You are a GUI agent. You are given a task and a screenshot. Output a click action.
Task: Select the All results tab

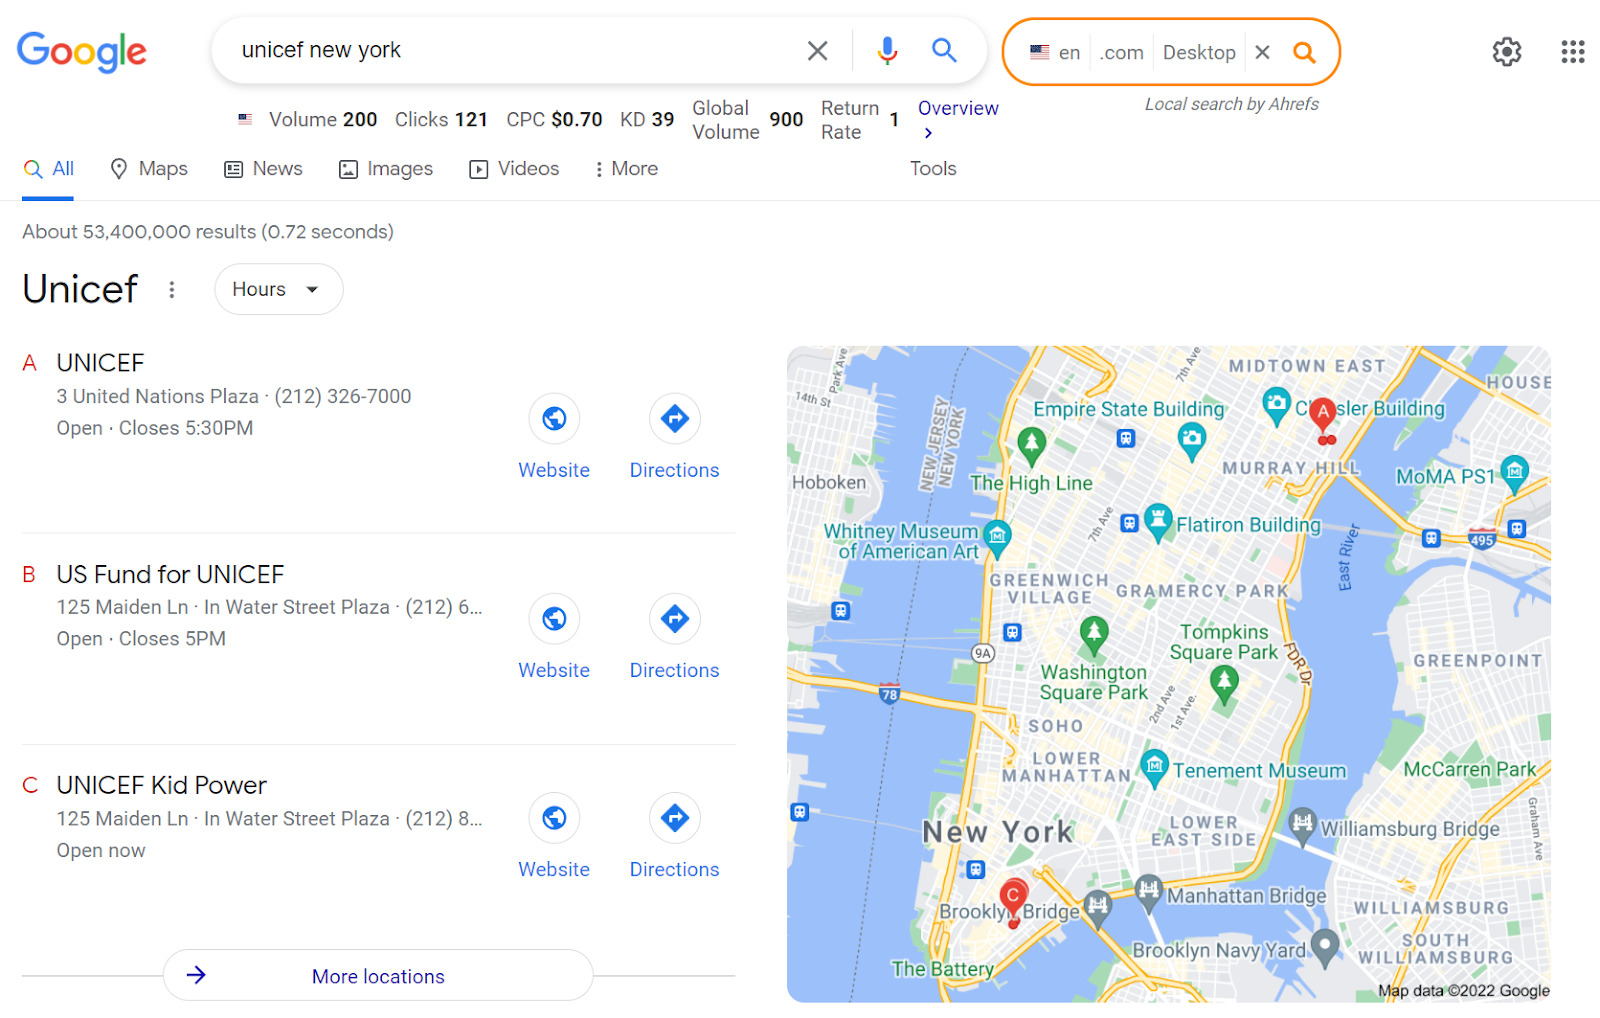49,169
